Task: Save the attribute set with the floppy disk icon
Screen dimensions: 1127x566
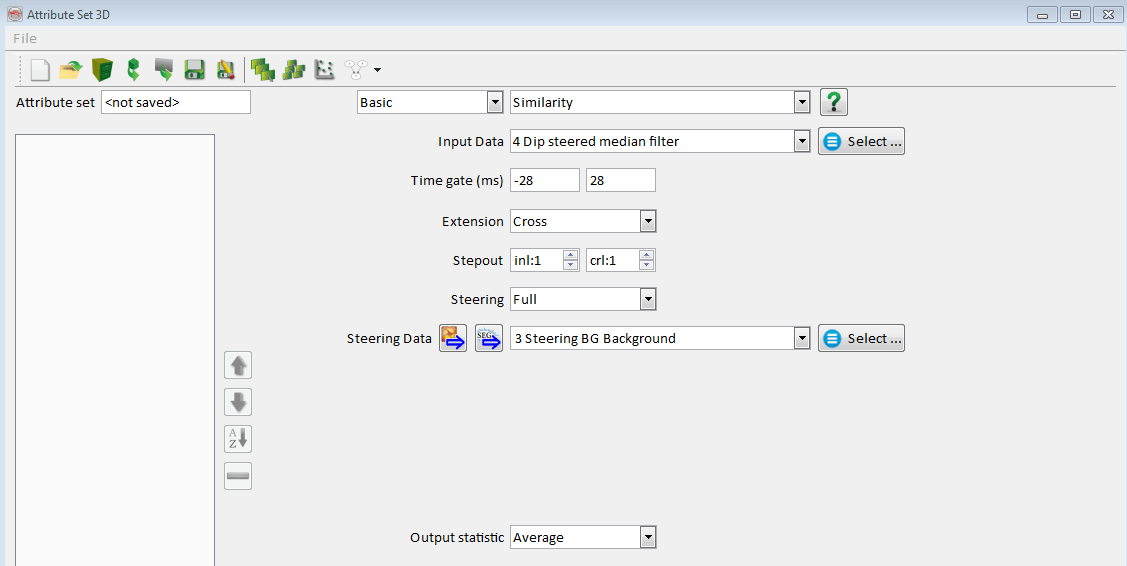Action: (x=195, y=70)
